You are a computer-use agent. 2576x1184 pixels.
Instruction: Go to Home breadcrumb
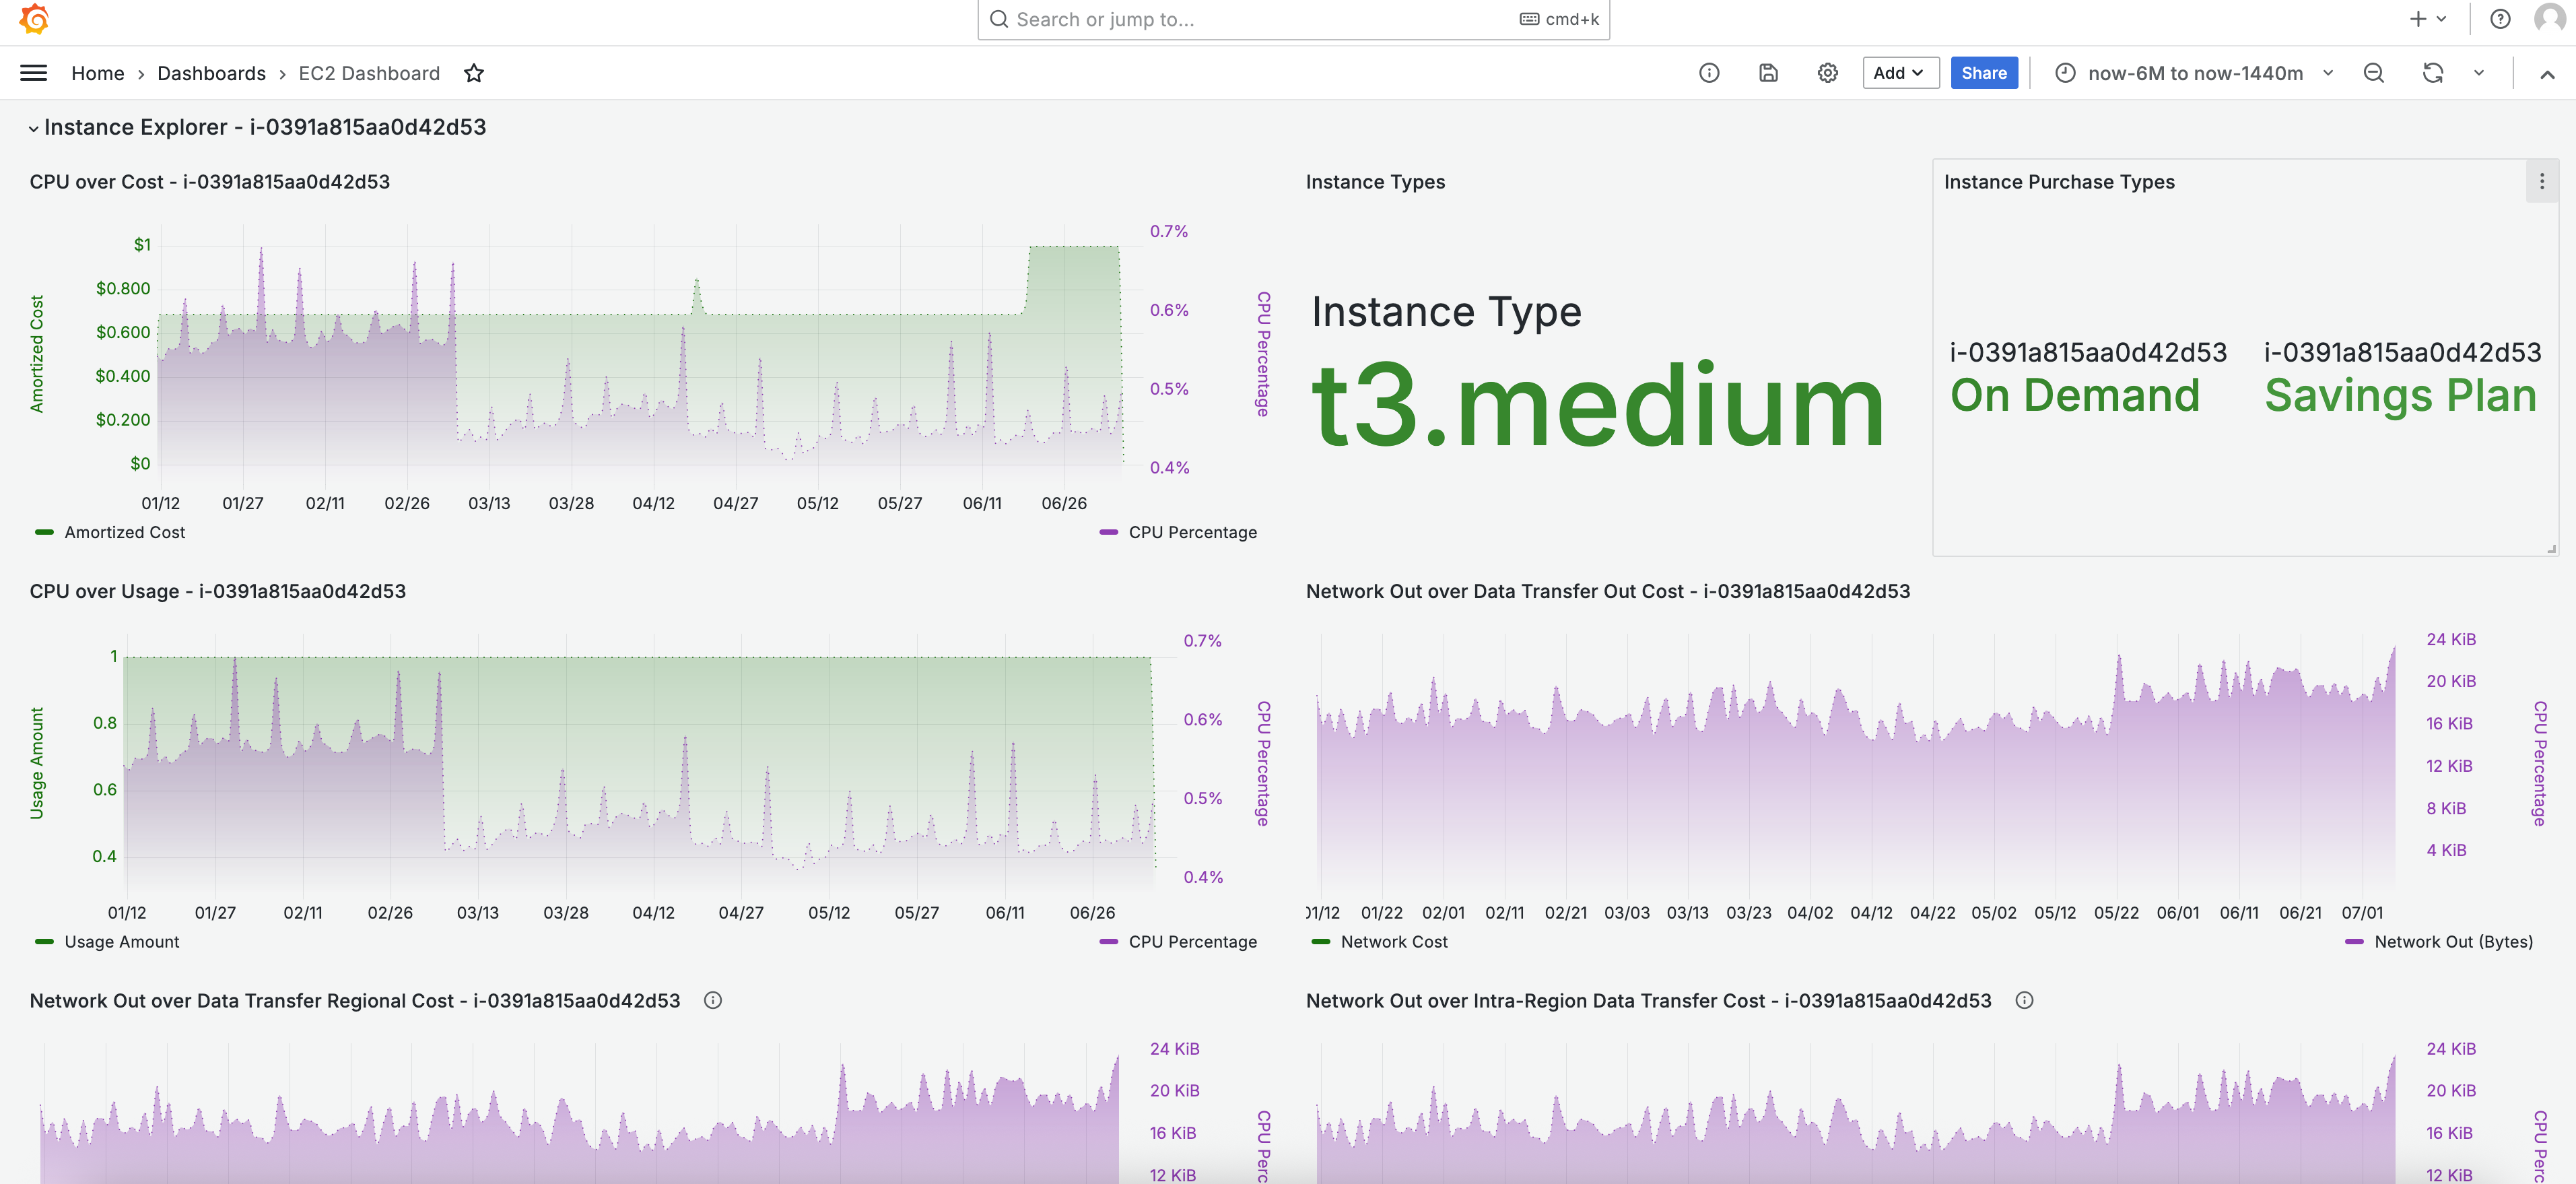[97, 73]
